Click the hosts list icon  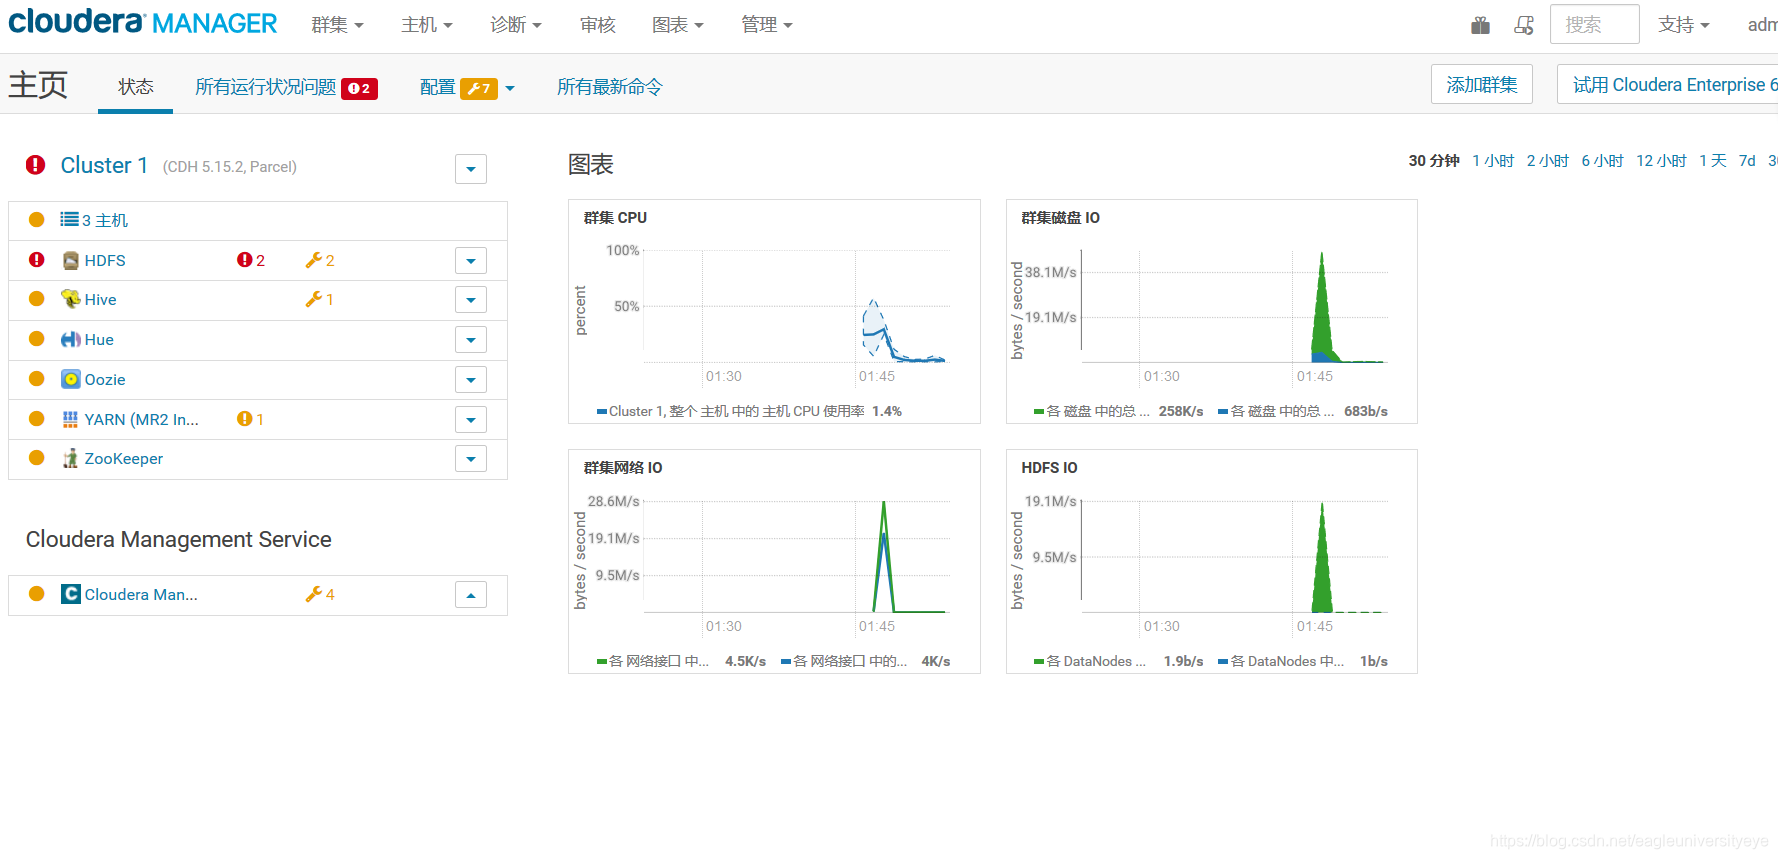69,219
